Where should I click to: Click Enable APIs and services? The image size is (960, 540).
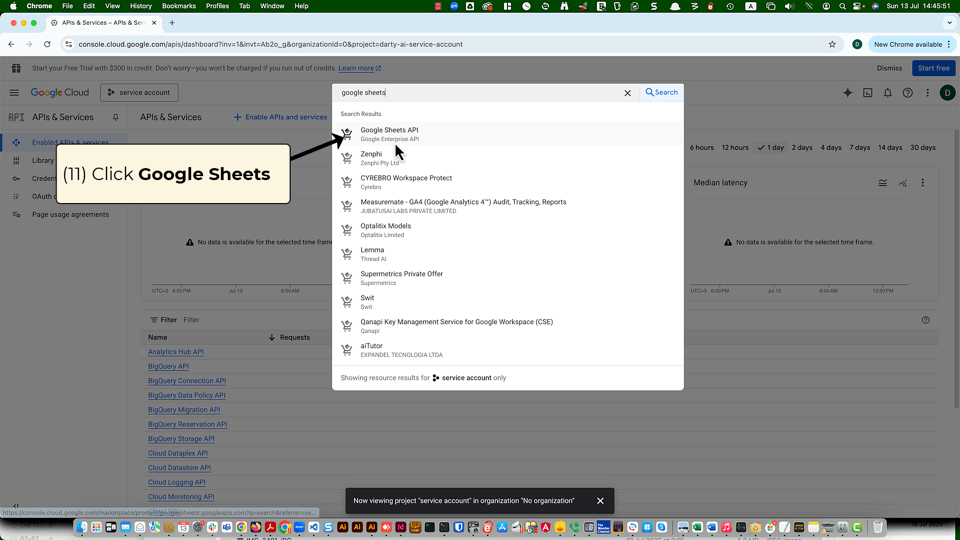(280, 117)
